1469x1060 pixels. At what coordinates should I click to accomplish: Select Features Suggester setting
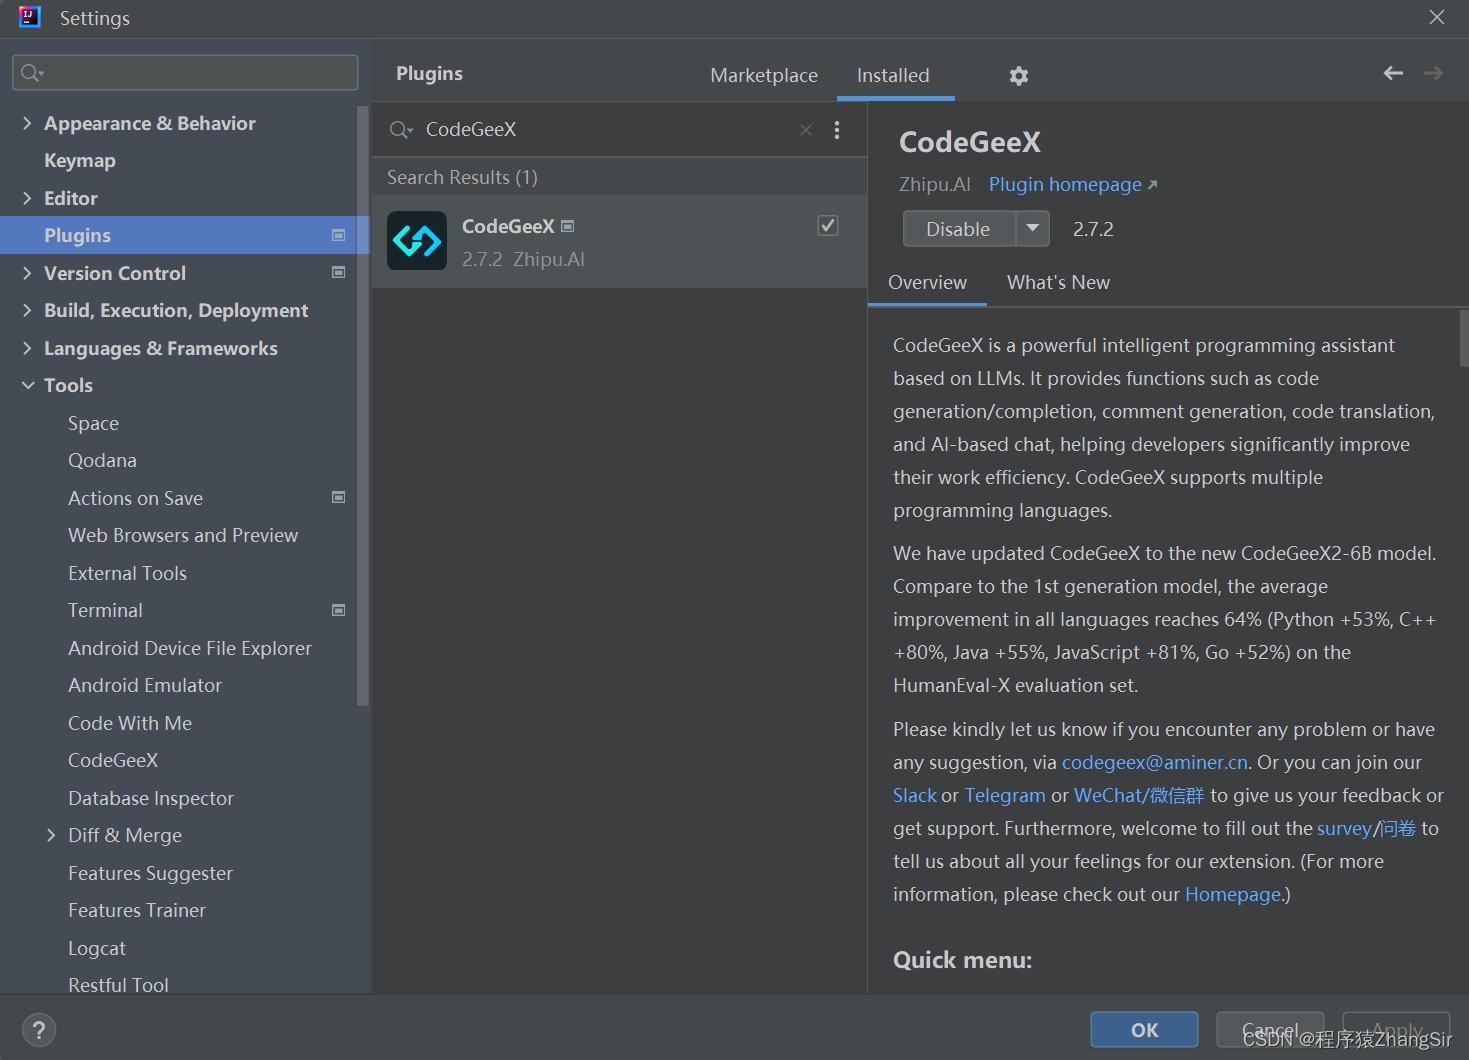(150, 873)
